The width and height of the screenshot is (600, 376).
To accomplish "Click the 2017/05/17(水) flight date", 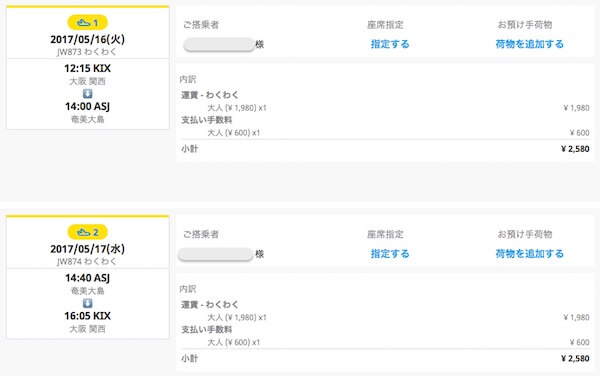I will coord(88,249).
